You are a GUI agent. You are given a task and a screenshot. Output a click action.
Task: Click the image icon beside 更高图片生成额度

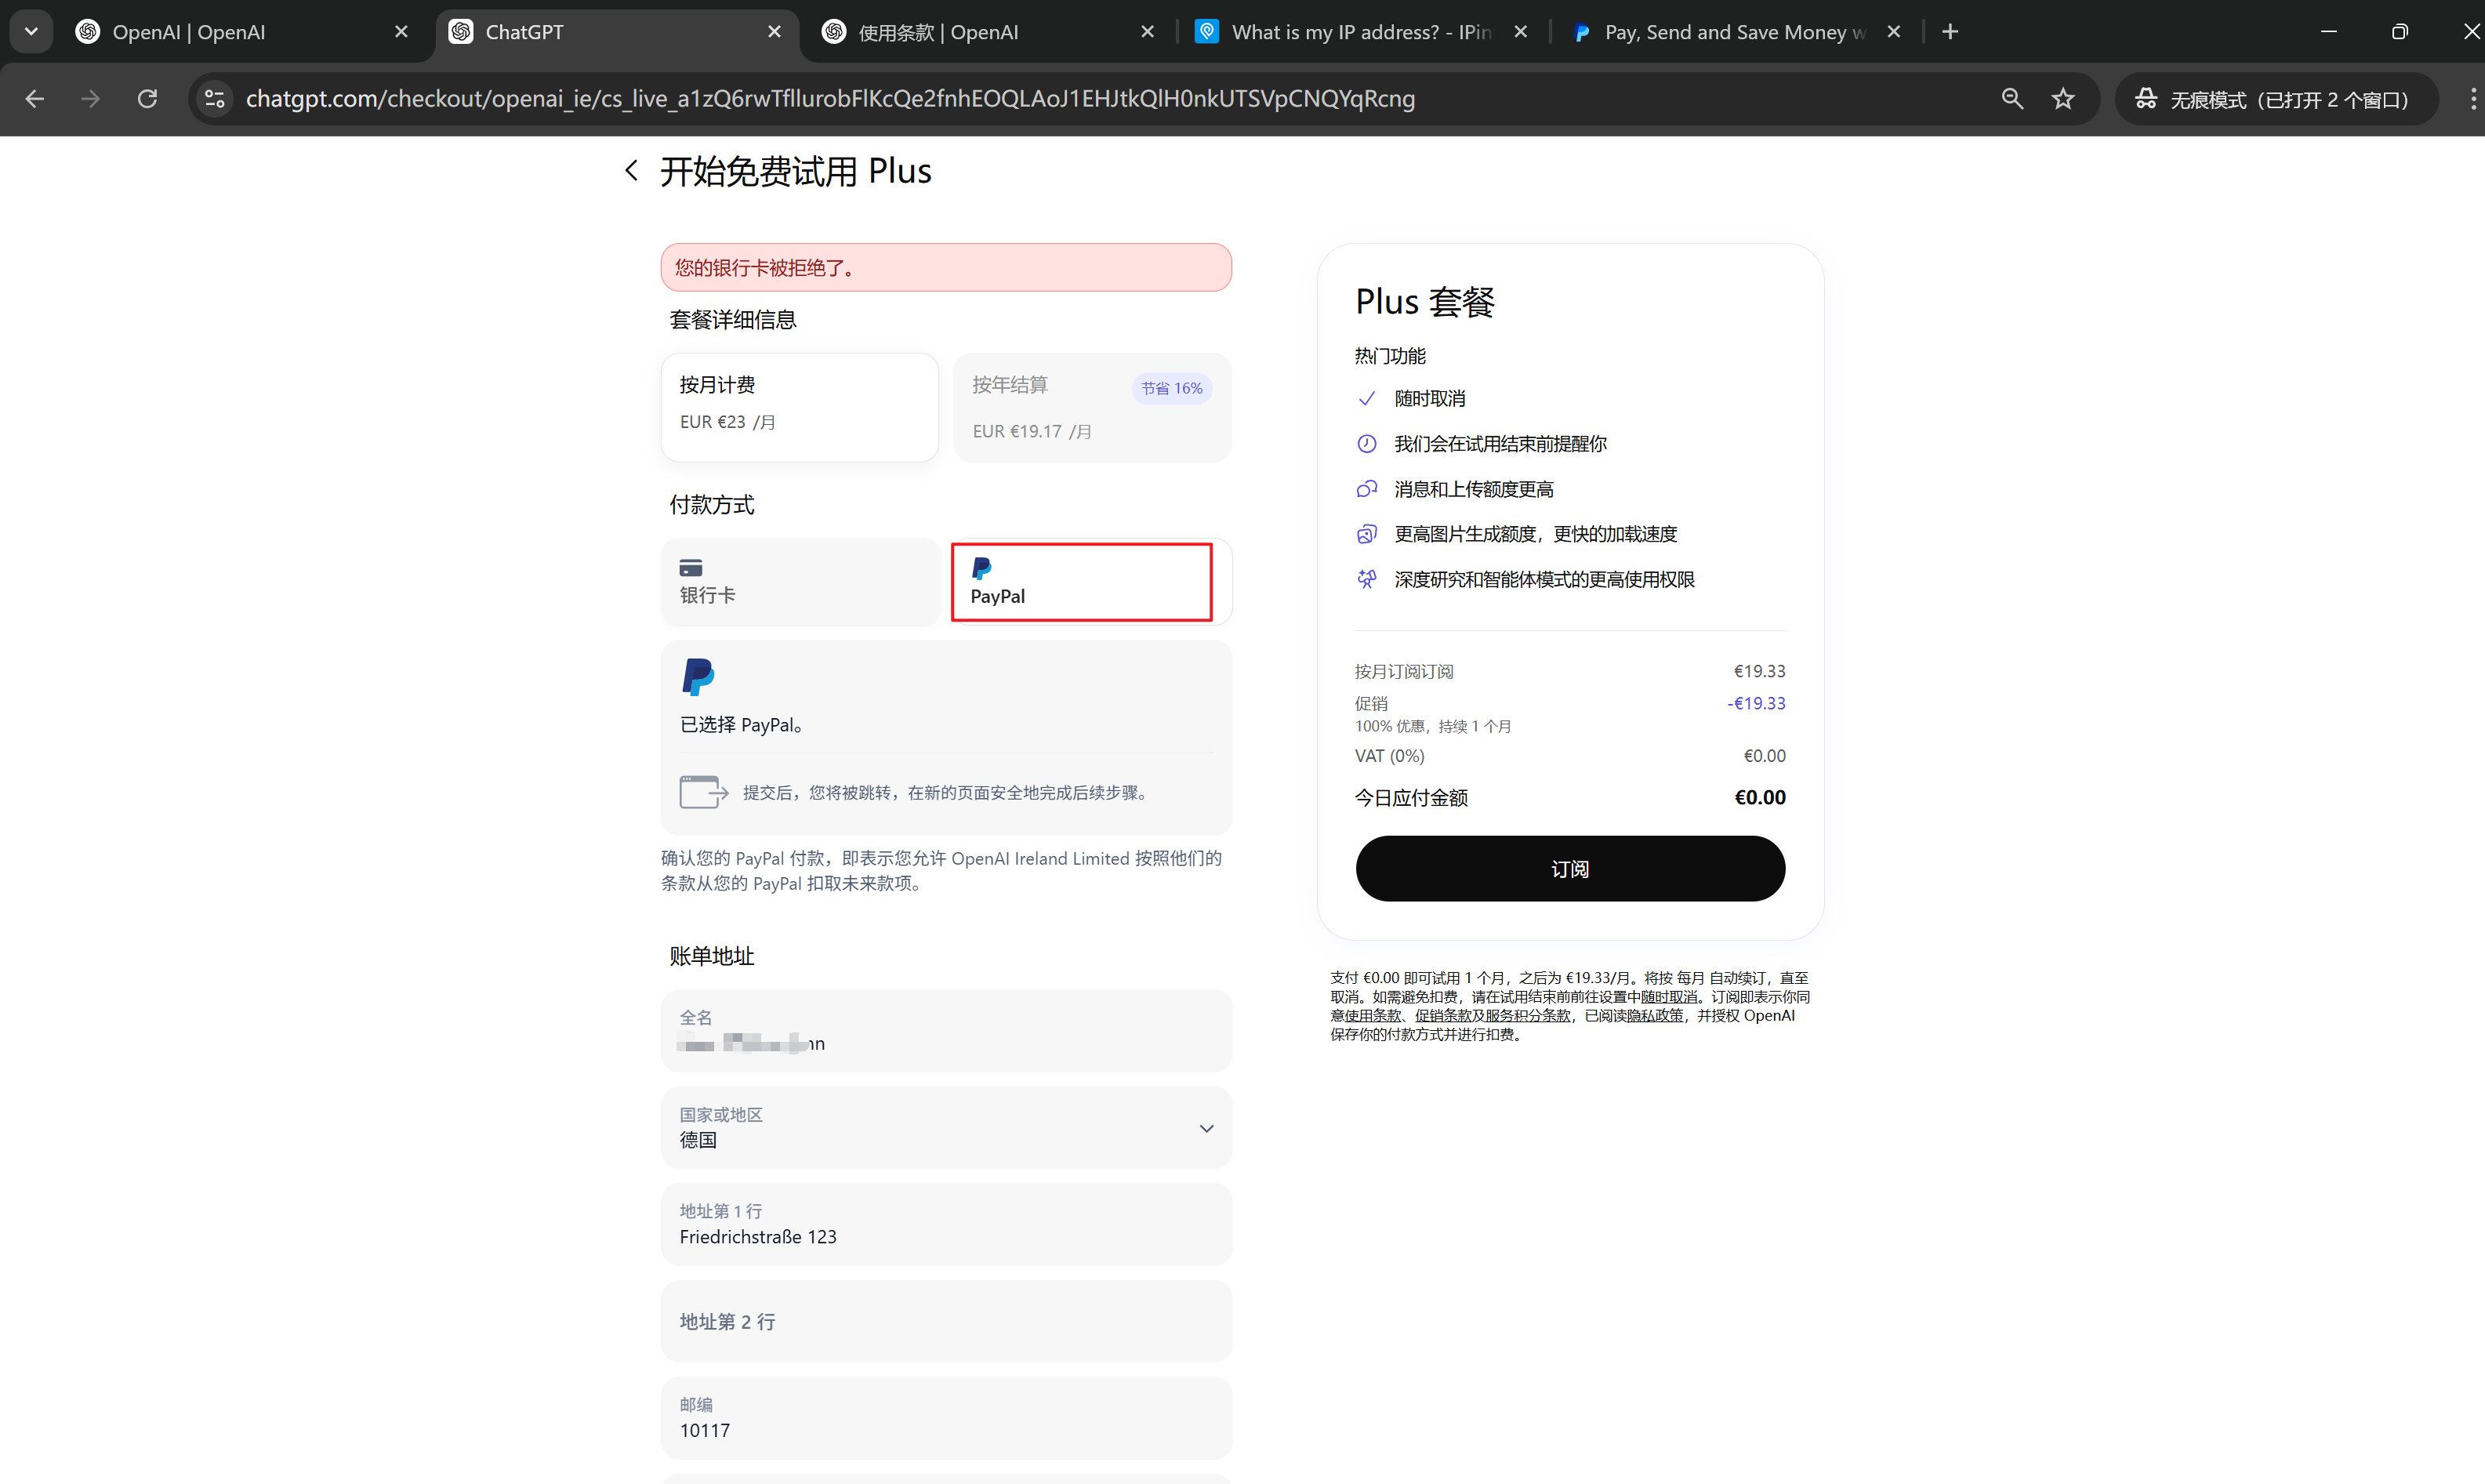pos(1367,534)
